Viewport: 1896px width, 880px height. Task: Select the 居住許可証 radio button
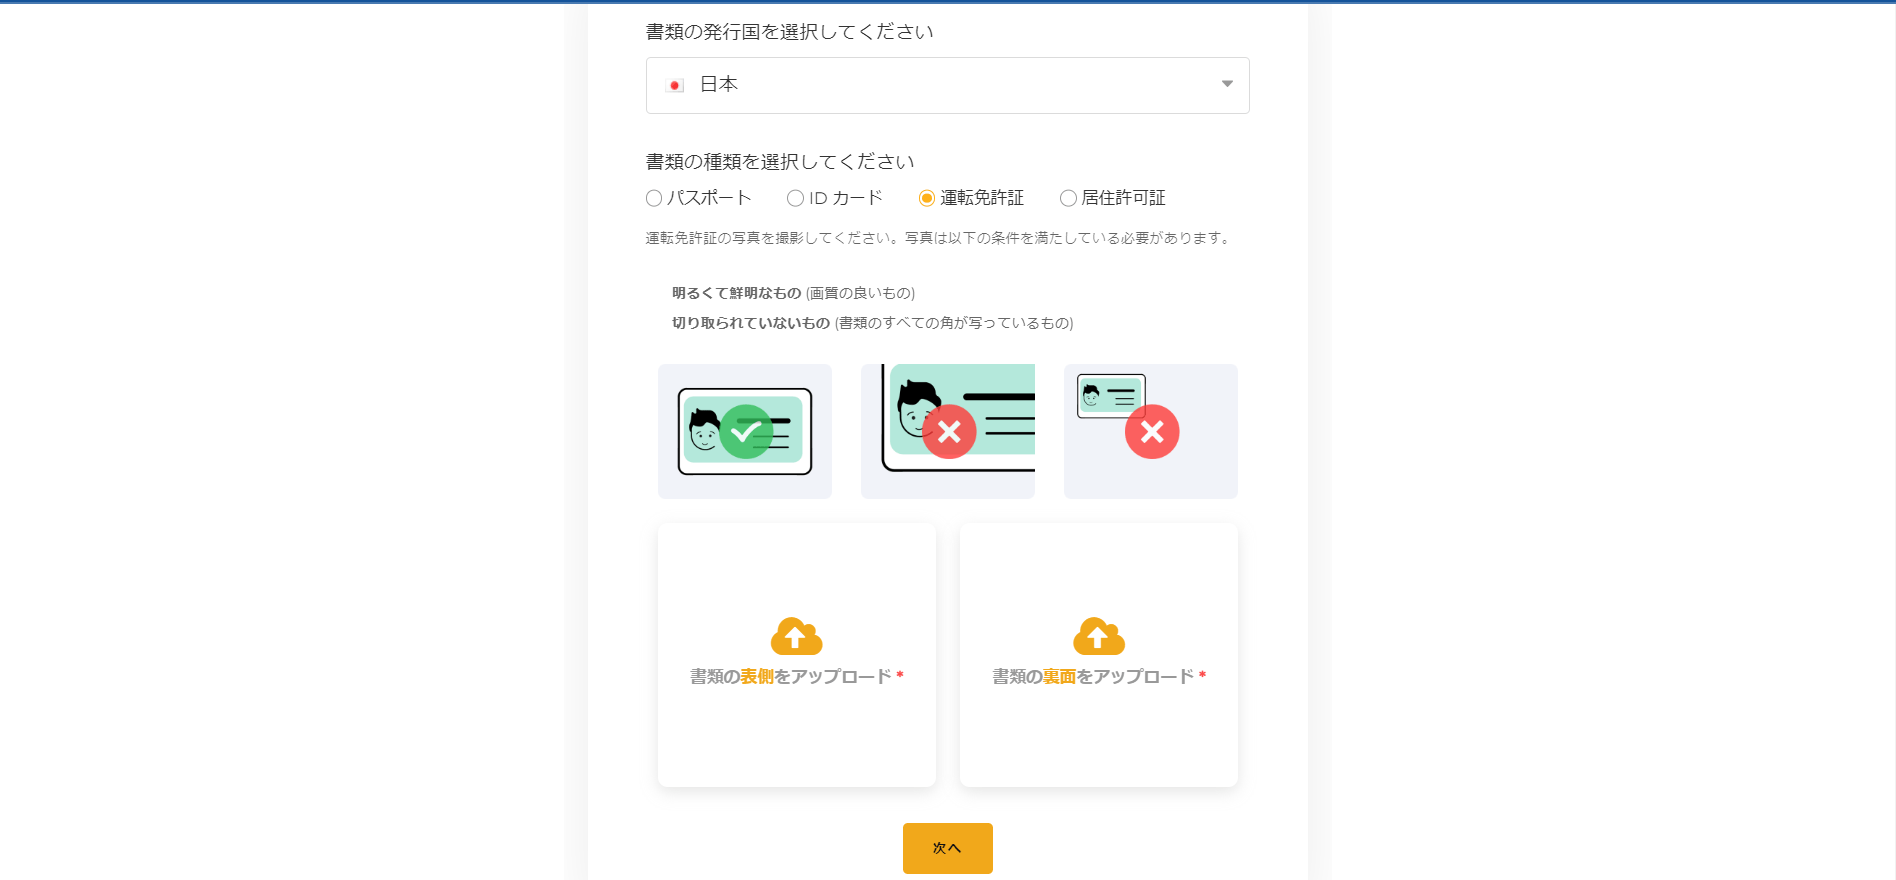tap(1068, 198)
